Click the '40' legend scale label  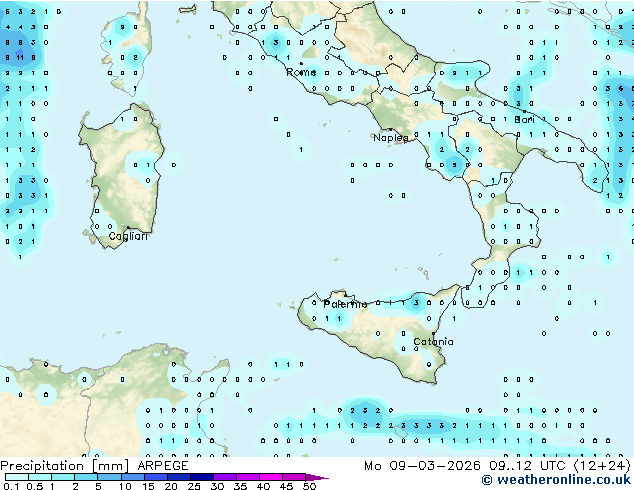263,486
